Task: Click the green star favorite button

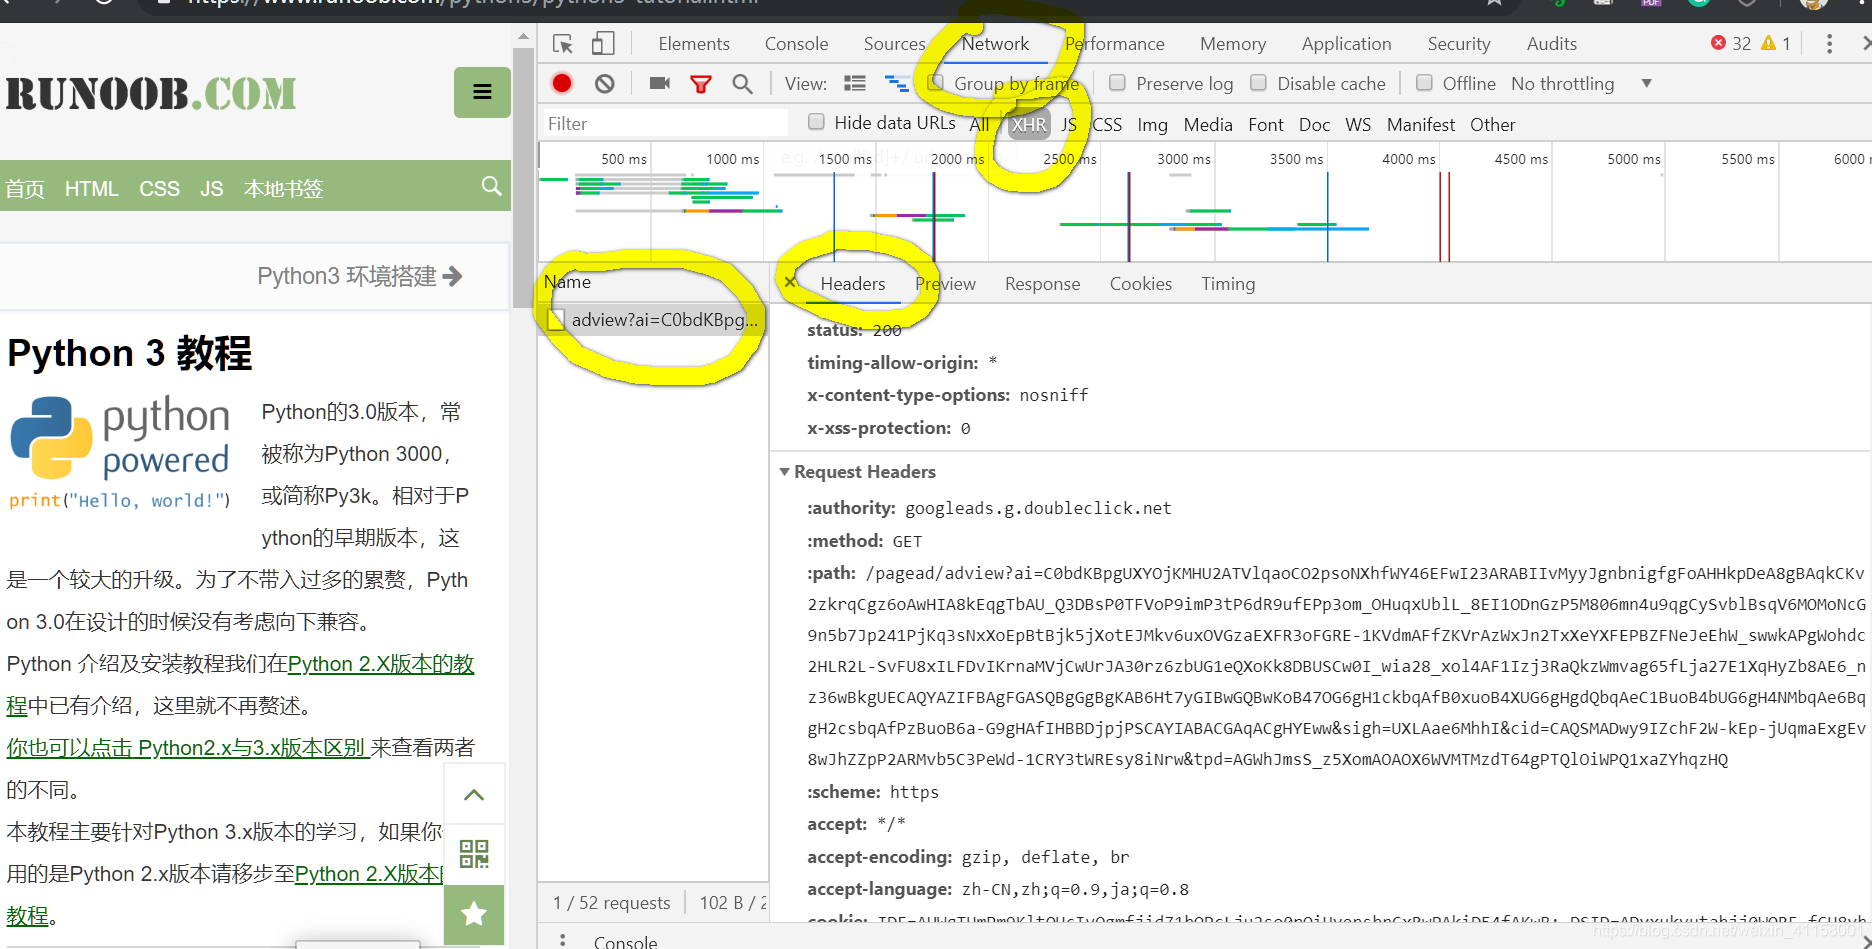Action: coord(474,914)
